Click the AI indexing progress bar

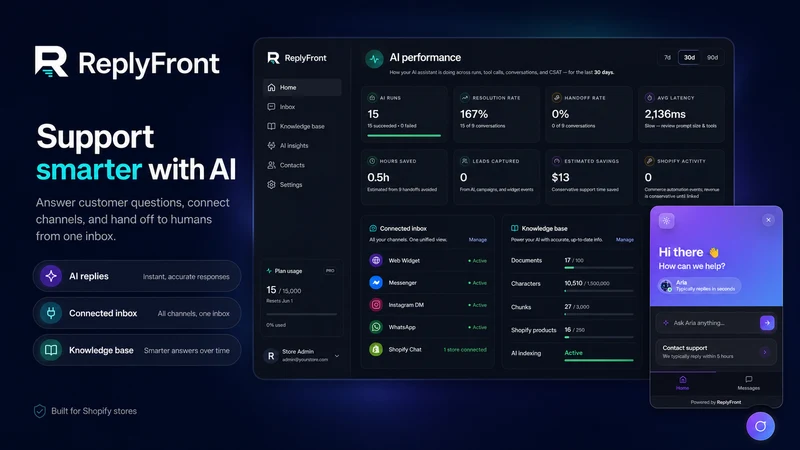(599, 360)
